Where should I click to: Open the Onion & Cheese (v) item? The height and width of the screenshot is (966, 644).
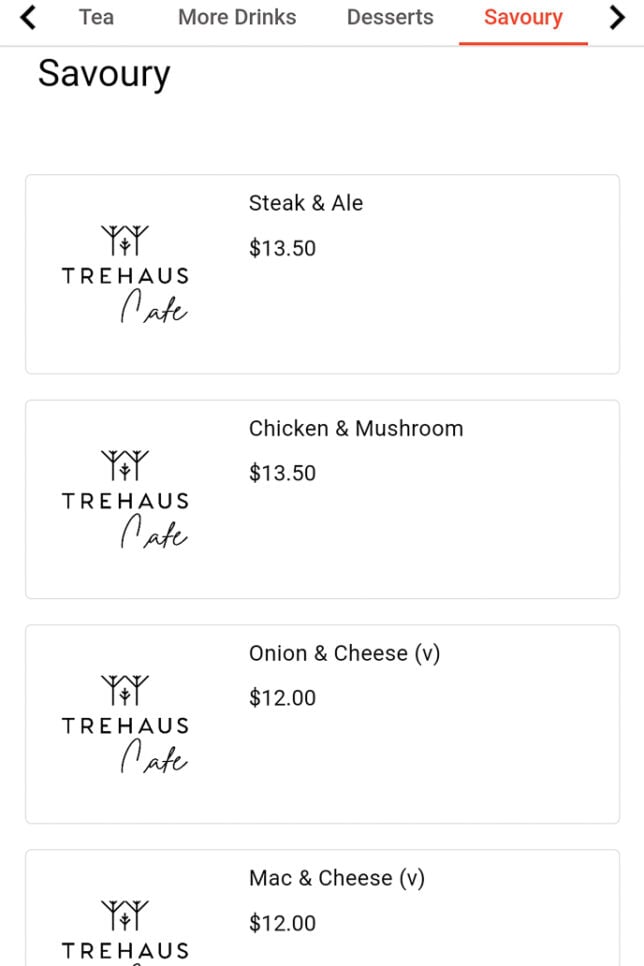tap(346, 653)
